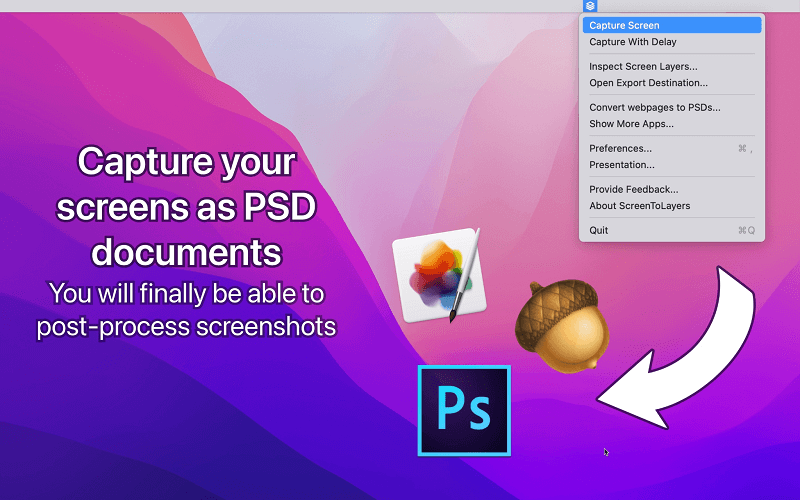Choose the Presentation… menu entry
Image resolution: width=800 pixels, height=500 pixels.
(672, 165)
